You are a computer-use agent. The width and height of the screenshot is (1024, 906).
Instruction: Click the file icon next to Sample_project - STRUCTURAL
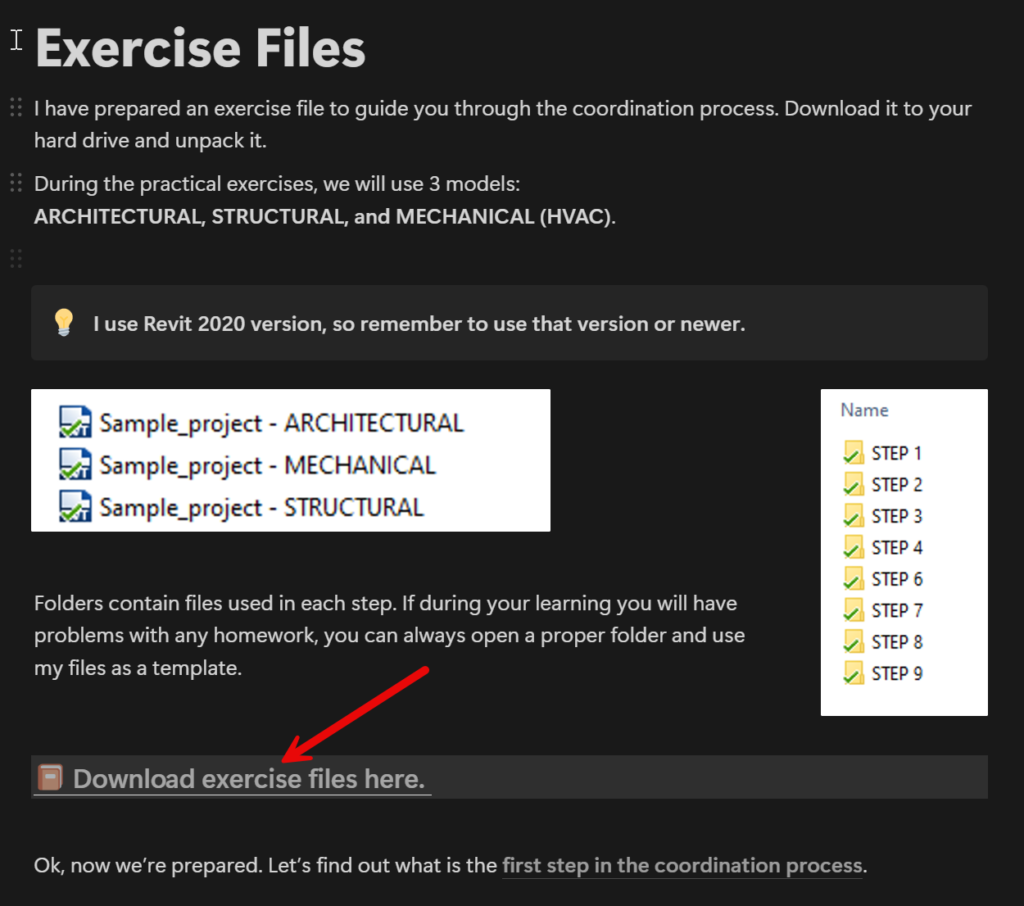75,507
